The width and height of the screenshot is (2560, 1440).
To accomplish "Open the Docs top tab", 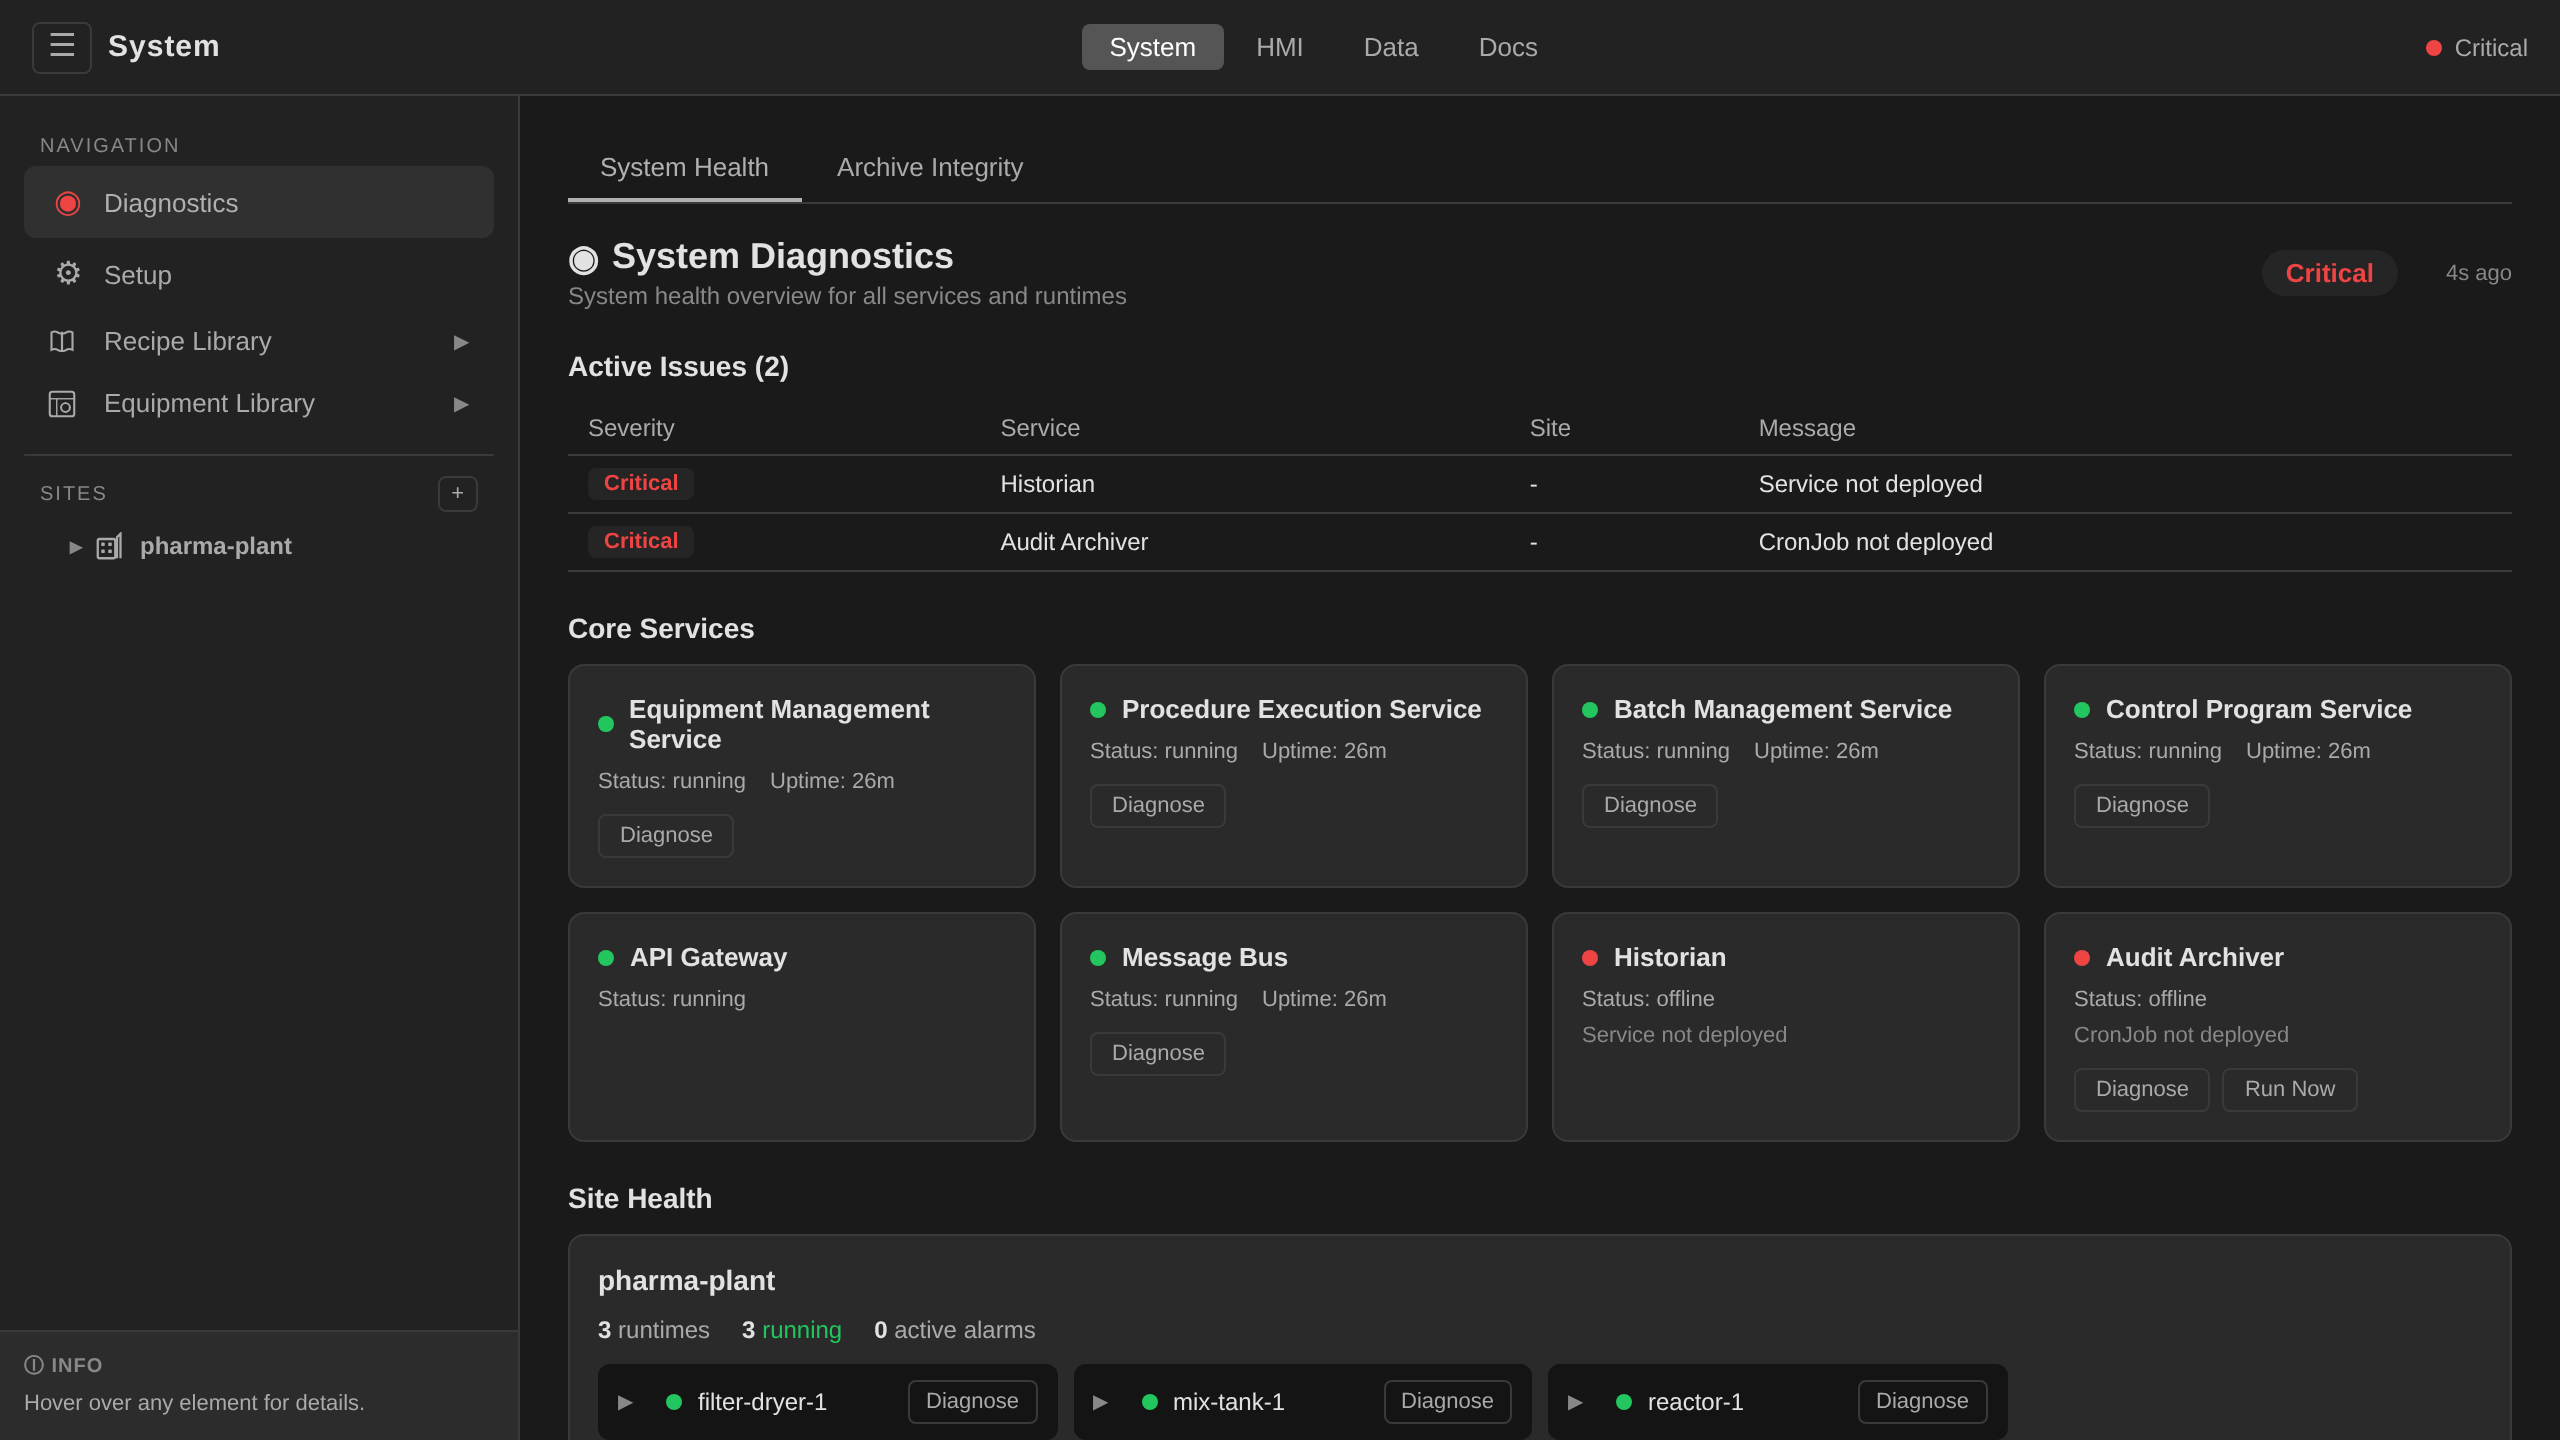I will point(1508,47).
